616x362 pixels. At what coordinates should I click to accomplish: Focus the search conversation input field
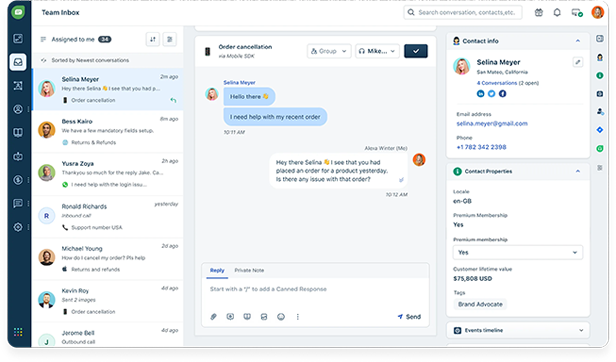pos(463,13)
